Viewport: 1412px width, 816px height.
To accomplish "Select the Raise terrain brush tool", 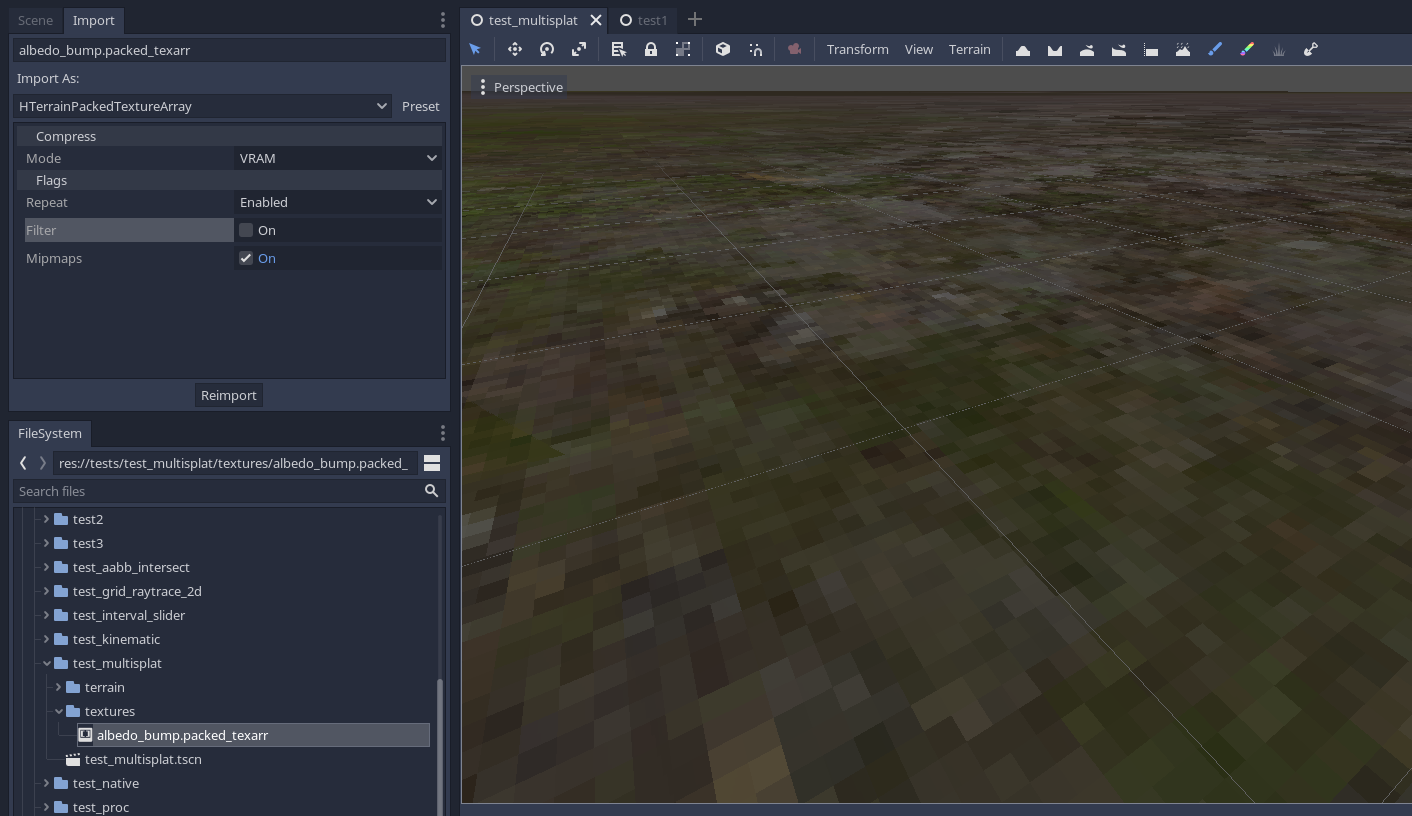I will [x=1022, y=49].
